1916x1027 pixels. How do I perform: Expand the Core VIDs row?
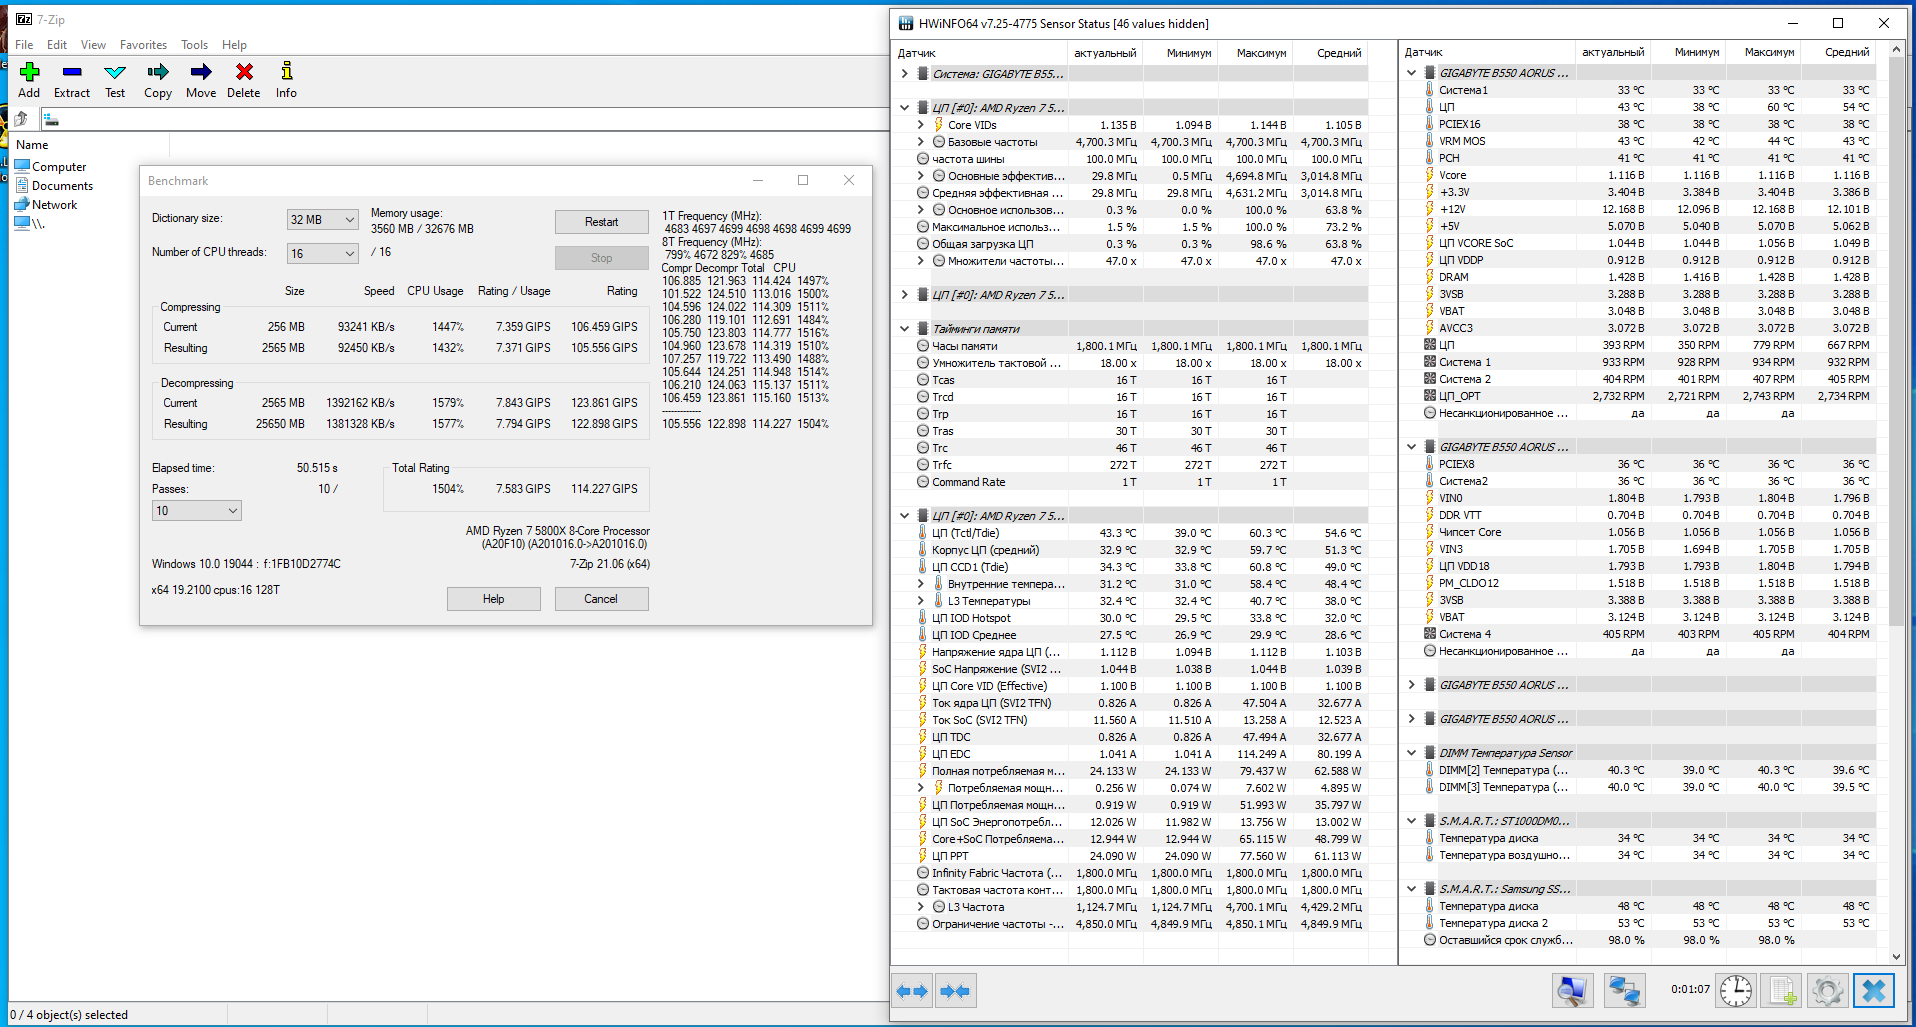[x=920, y=125]
